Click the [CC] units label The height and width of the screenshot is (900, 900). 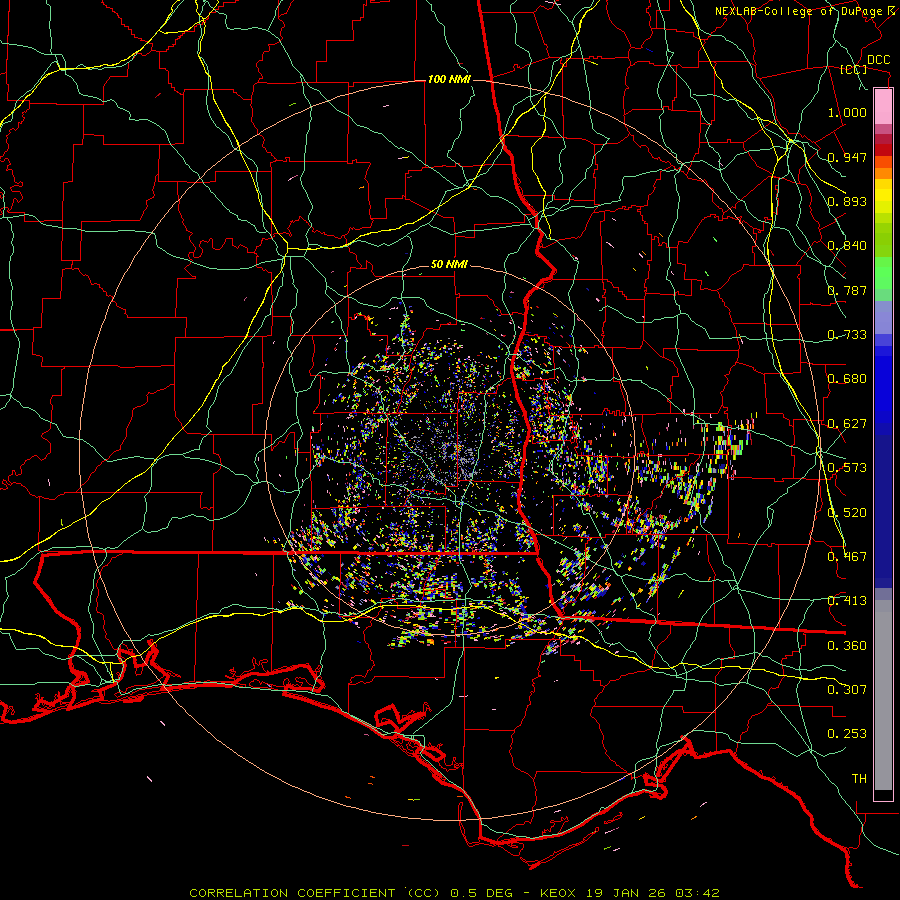coord(854,69)
